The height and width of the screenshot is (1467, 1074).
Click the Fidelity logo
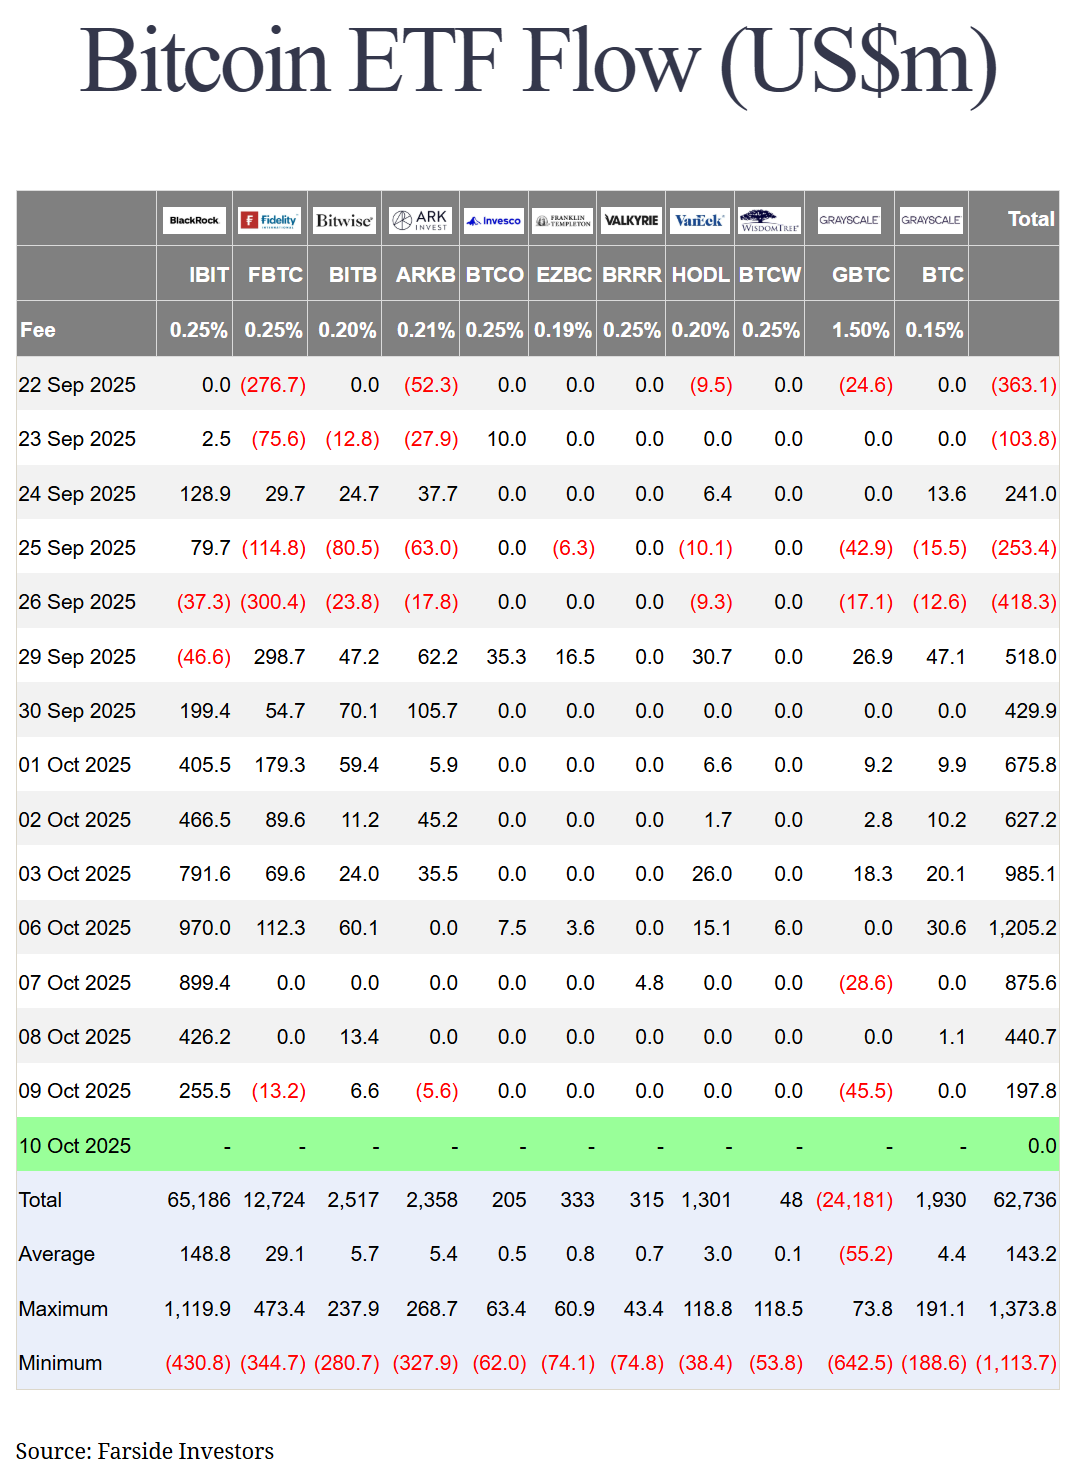270,220
